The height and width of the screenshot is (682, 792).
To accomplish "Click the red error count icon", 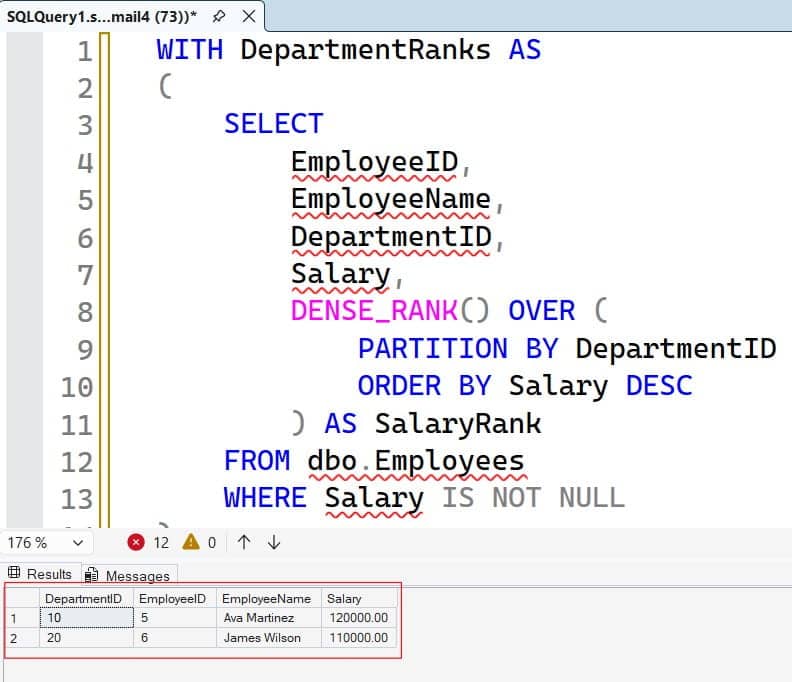I will coord(136,543).
